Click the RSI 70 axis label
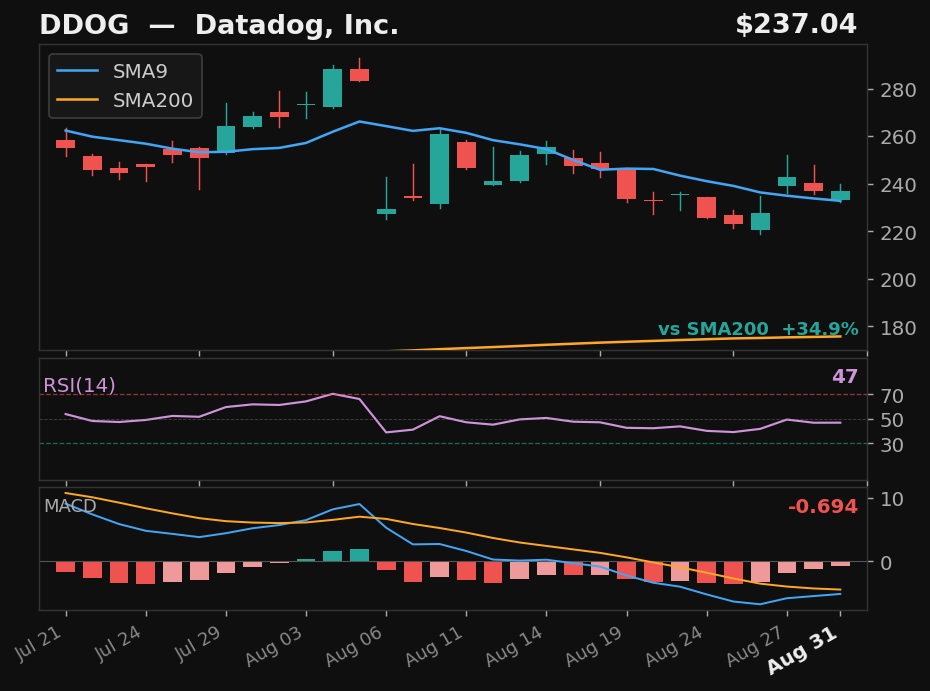 pyautogui.click(x=891, y=396)
